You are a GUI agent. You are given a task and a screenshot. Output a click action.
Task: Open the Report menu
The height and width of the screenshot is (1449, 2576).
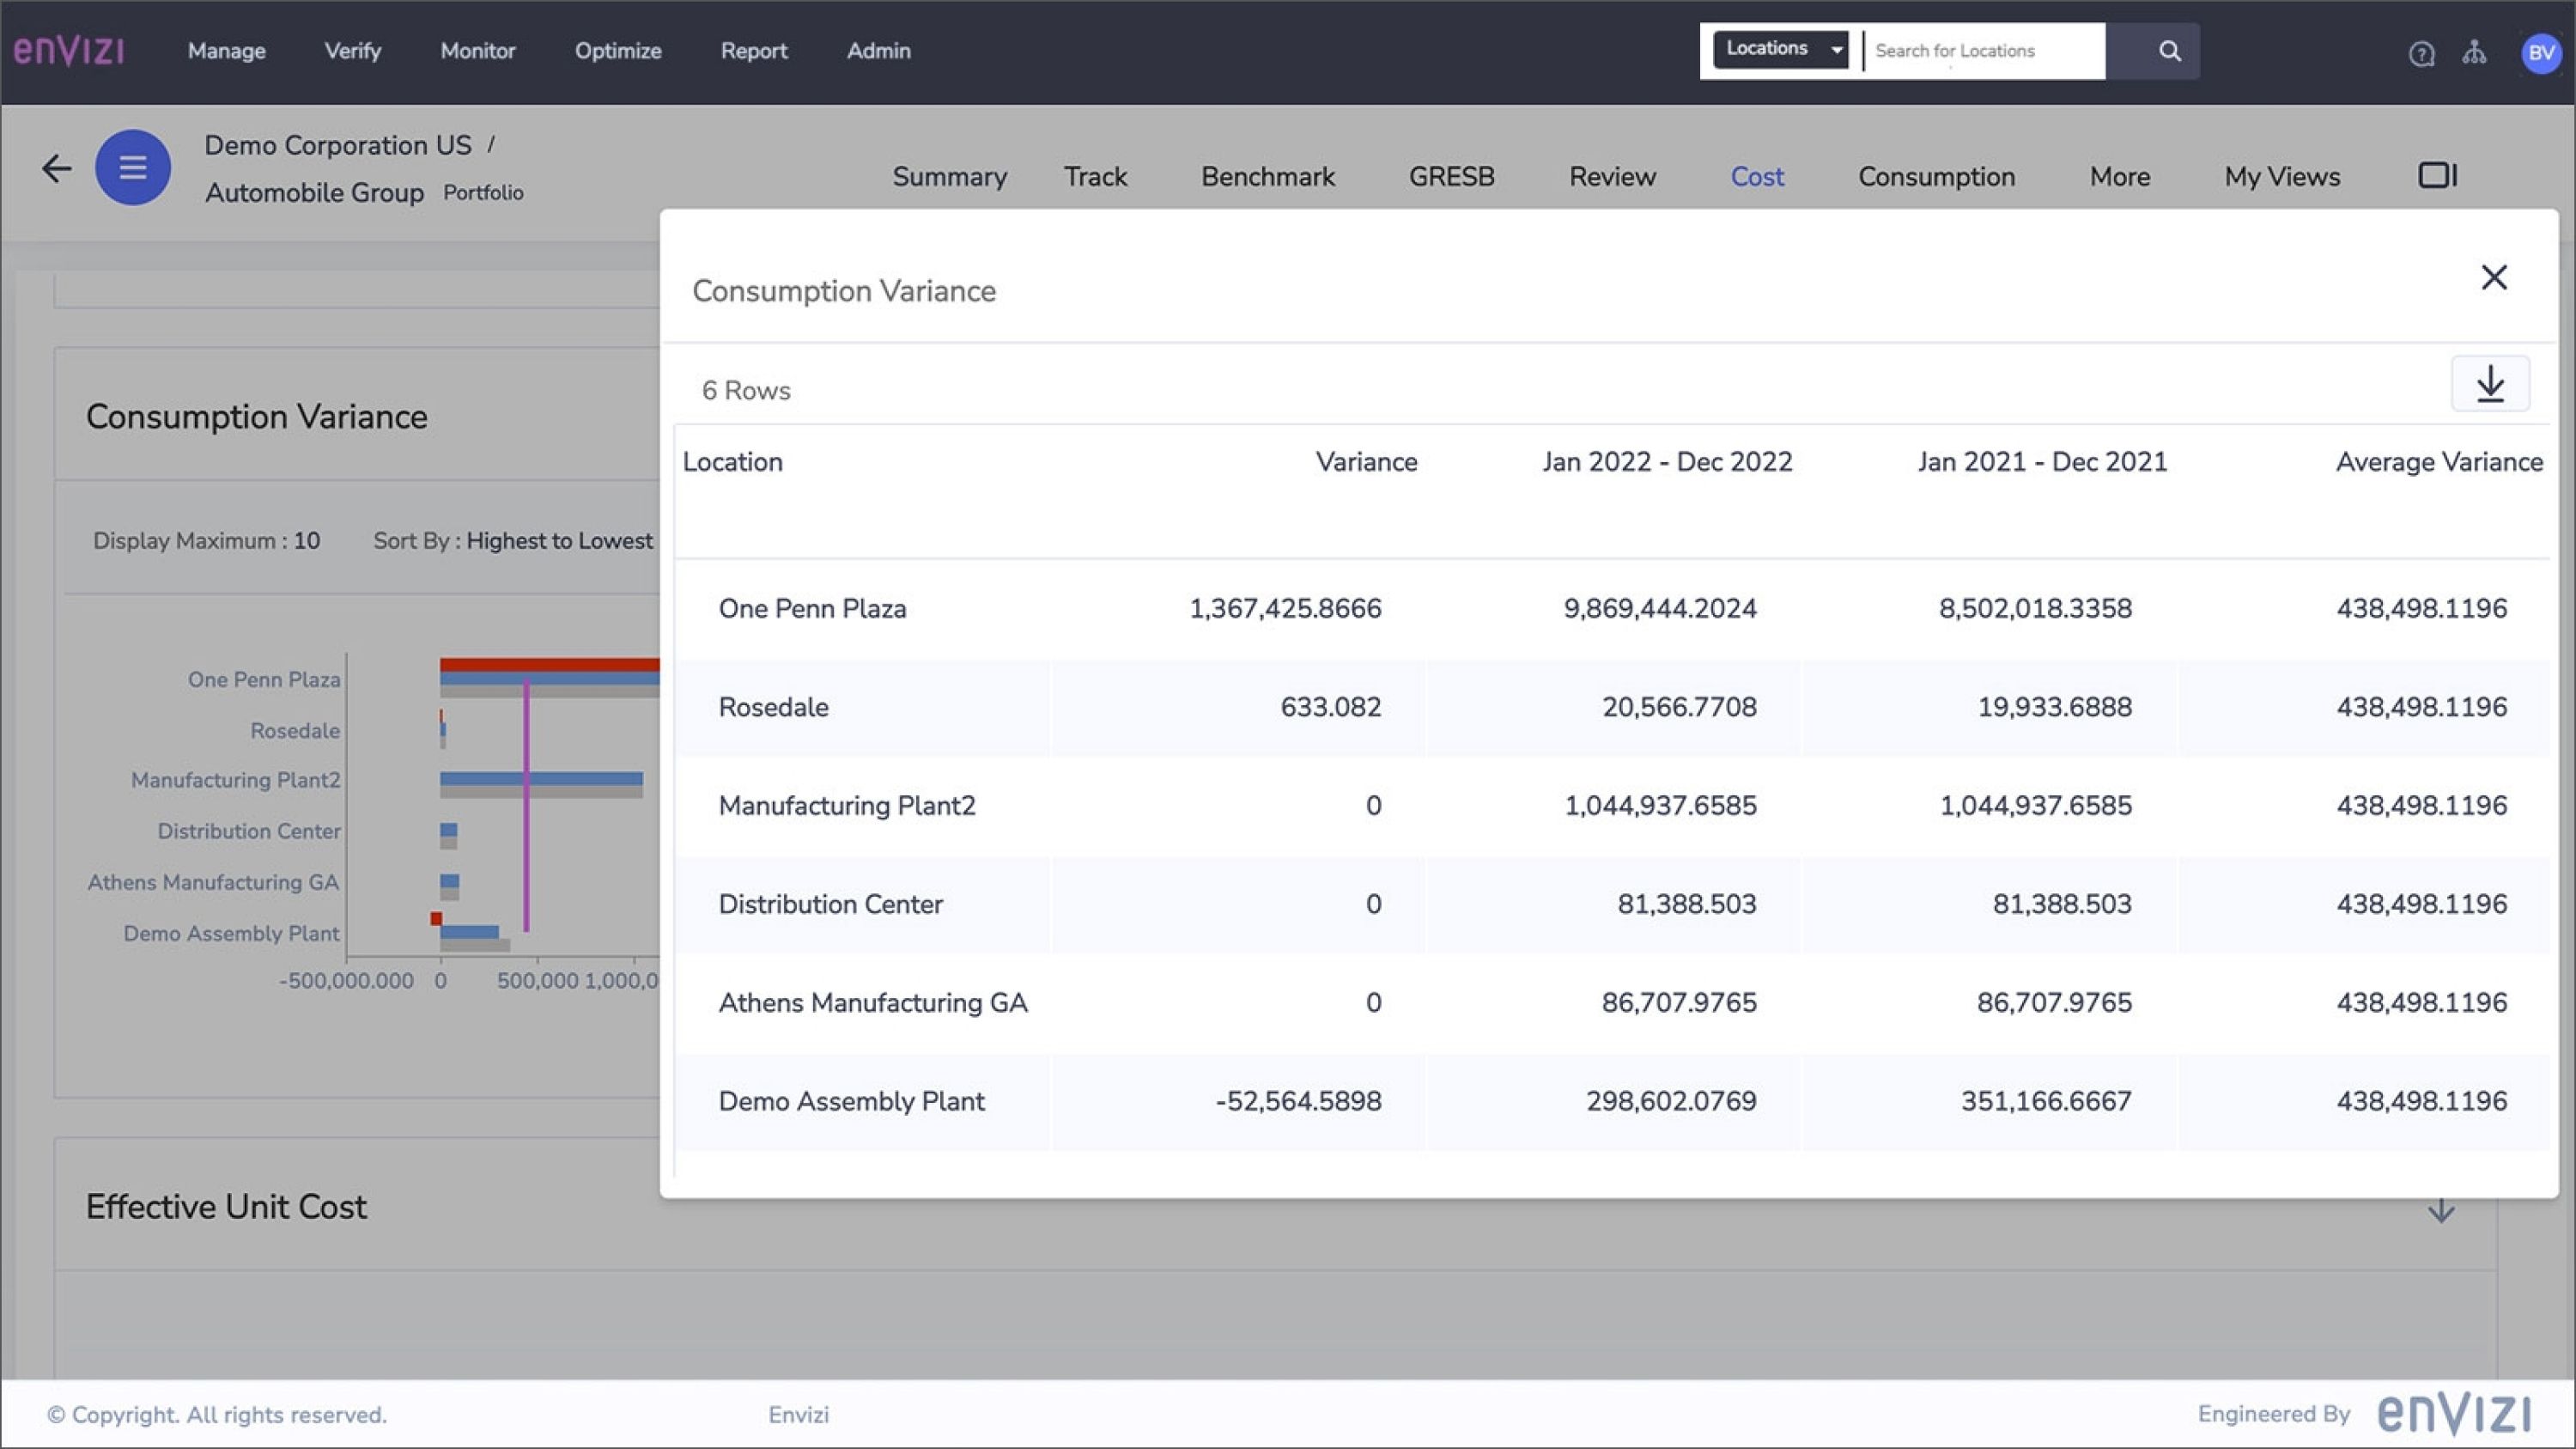pos(754,51)
